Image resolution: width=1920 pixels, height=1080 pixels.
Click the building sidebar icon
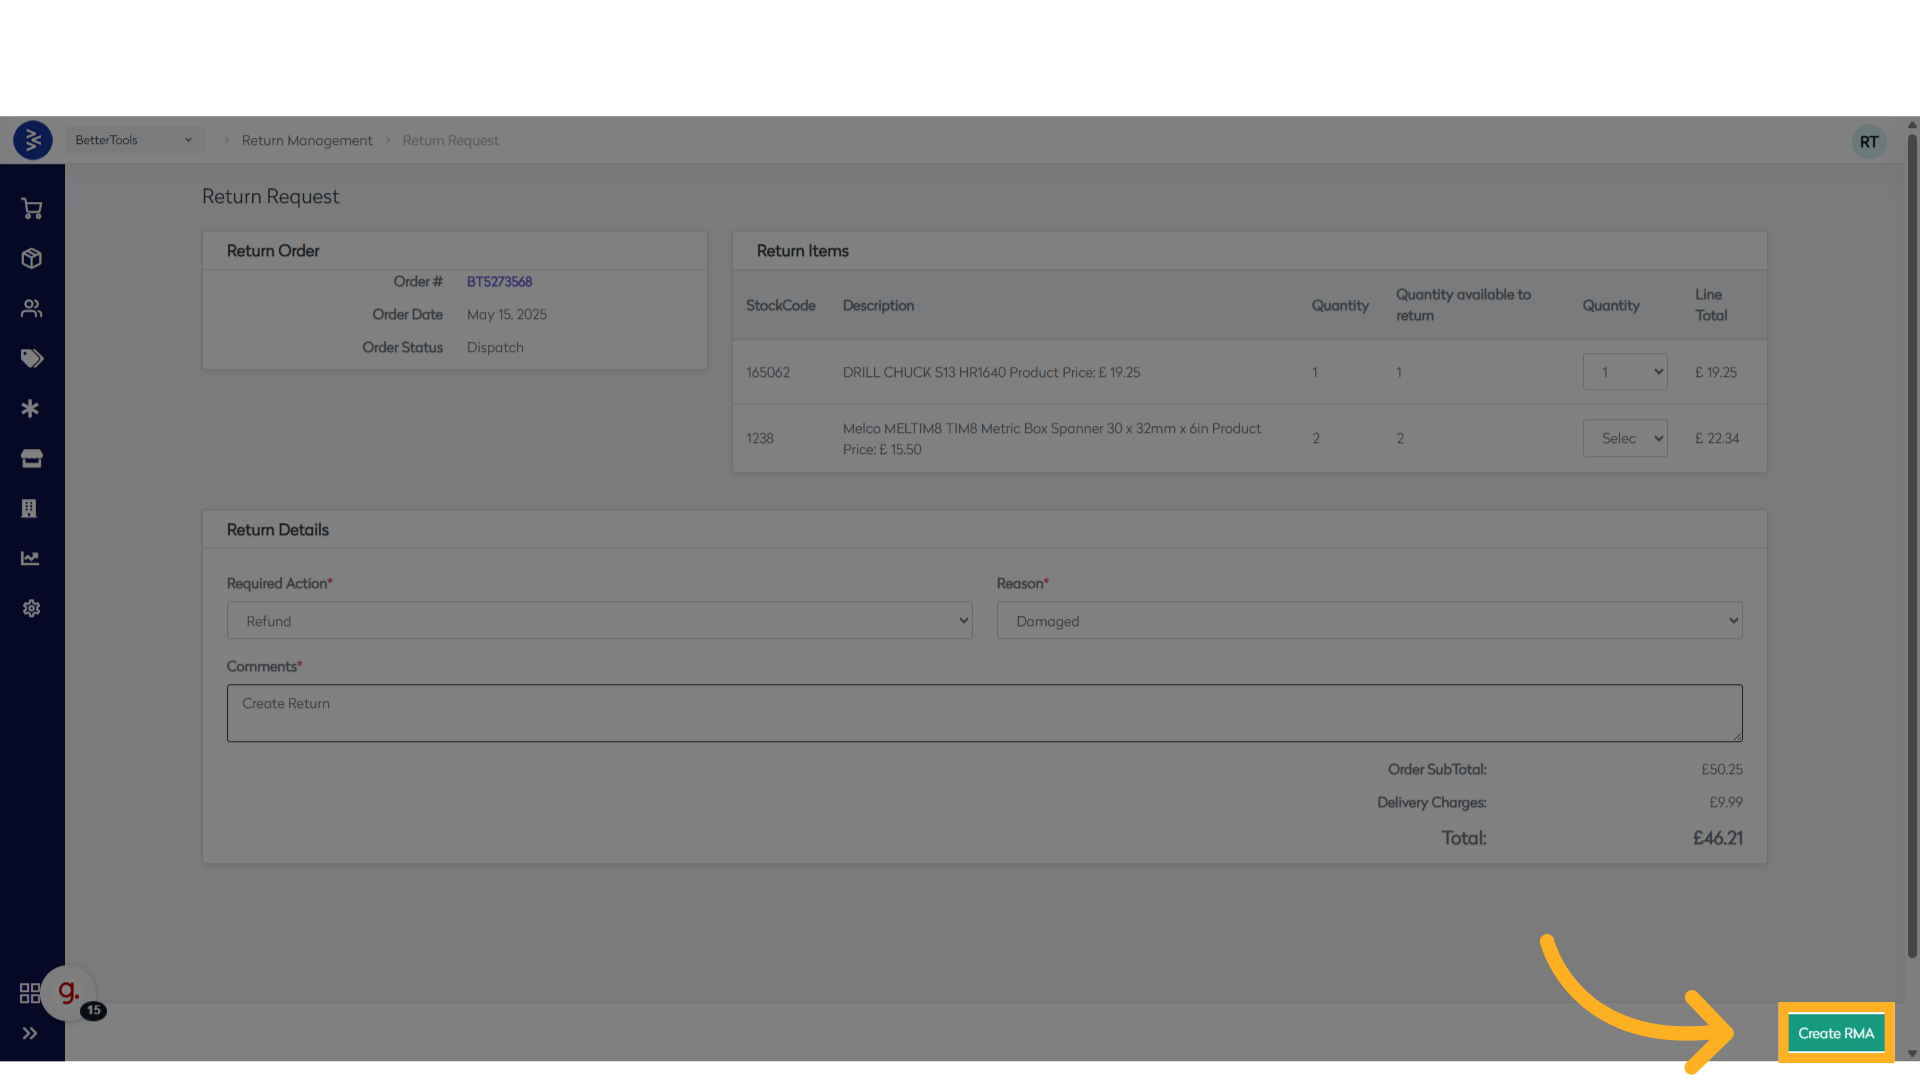(x=29, y=509)
